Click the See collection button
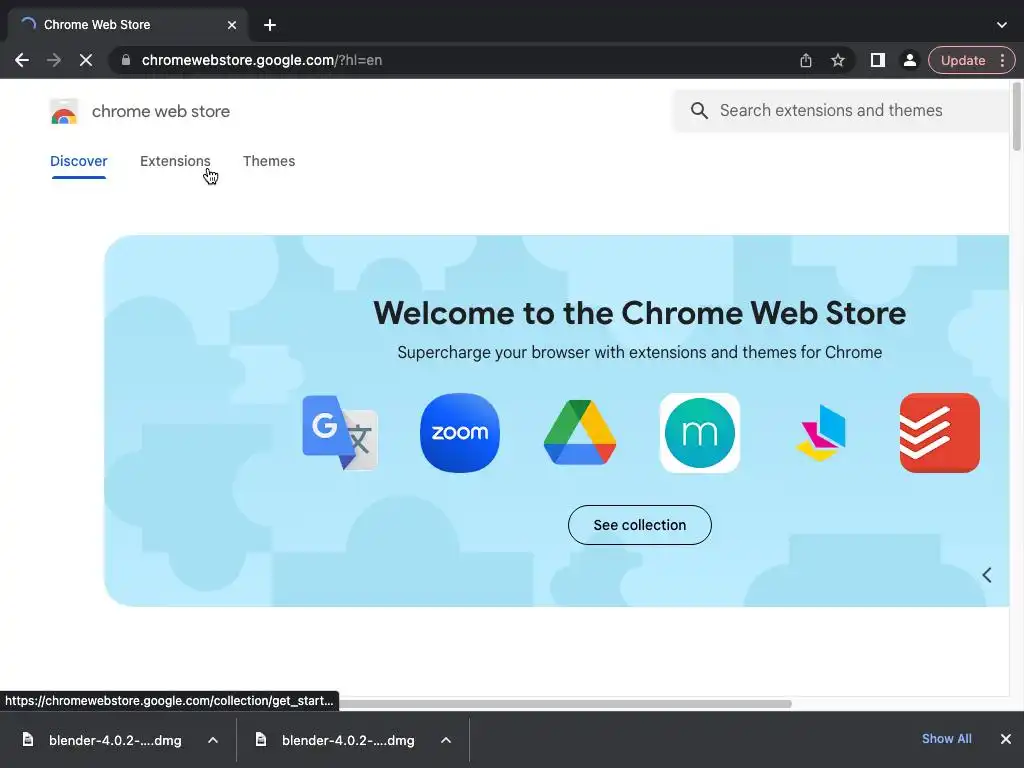Image resolution: width=1024 pixels, height=768 pixels. pyautogui.click(x=639, y=525)
